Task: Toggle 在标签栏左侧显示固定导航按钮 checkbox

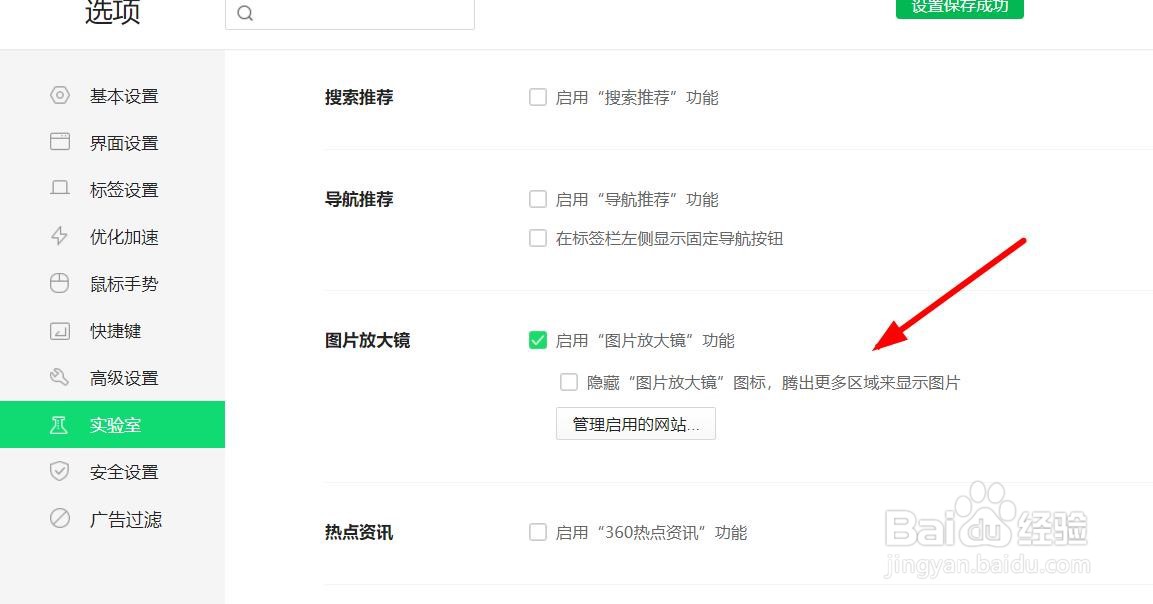Action: [538, 238]
